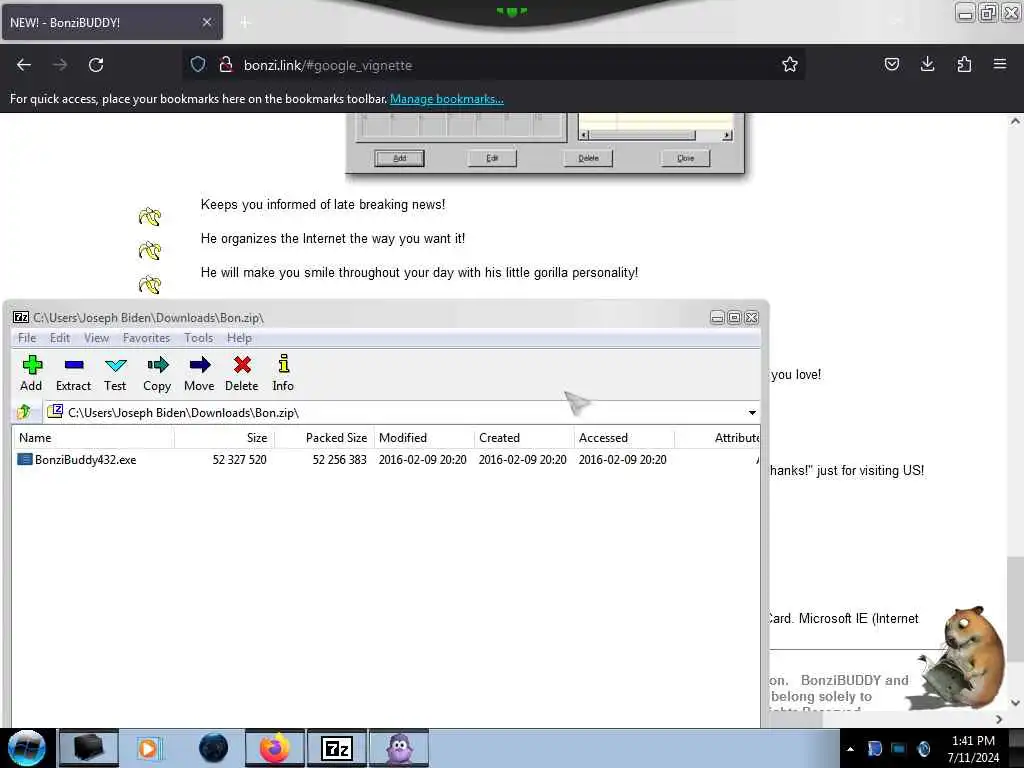Sort by Accessed column header

(x=624, y=438)
